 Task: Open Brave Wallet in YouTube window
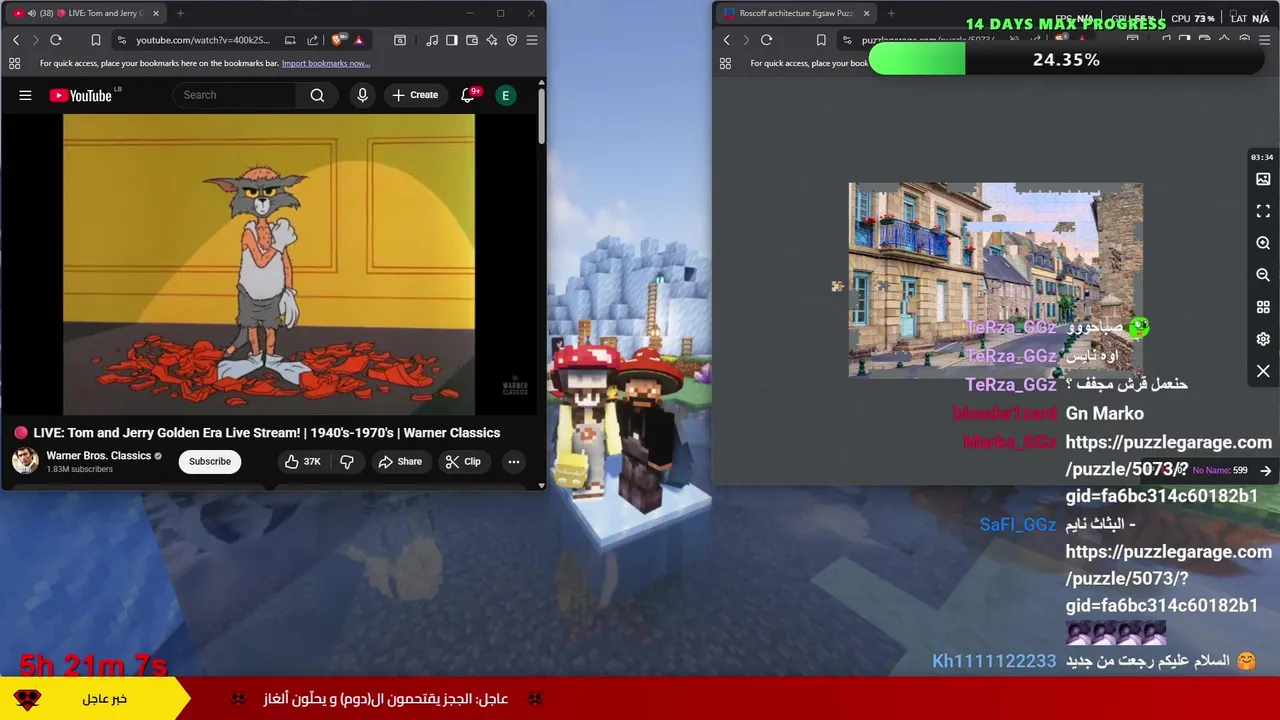click(x=472, y=40)
